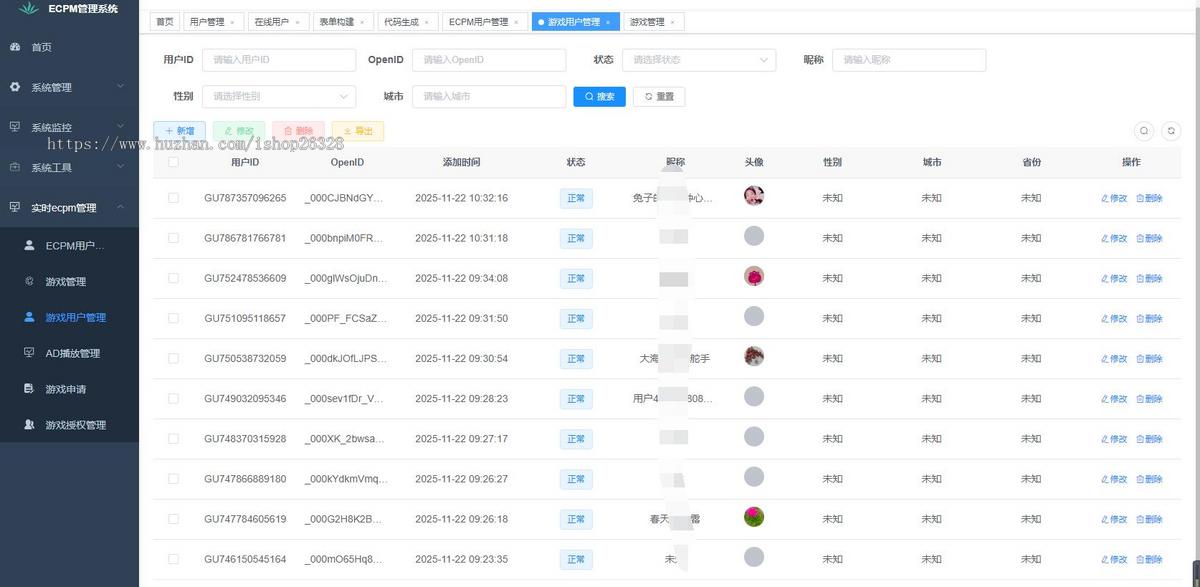Open the 性别 gender dropdown
The height and width of the screenshot is (587, 1200).
pyautogui.click(x=278, y=96)
